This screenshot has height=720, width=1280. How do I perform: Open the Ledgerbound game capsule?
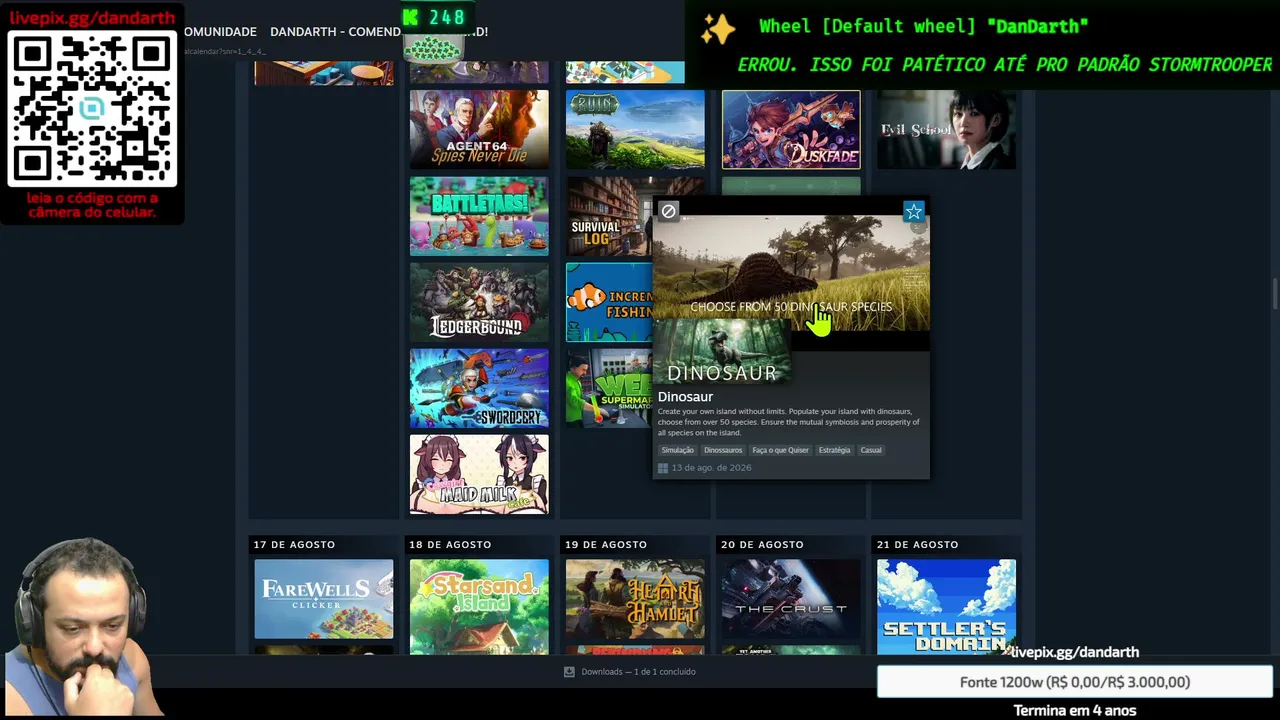[479, 302]
